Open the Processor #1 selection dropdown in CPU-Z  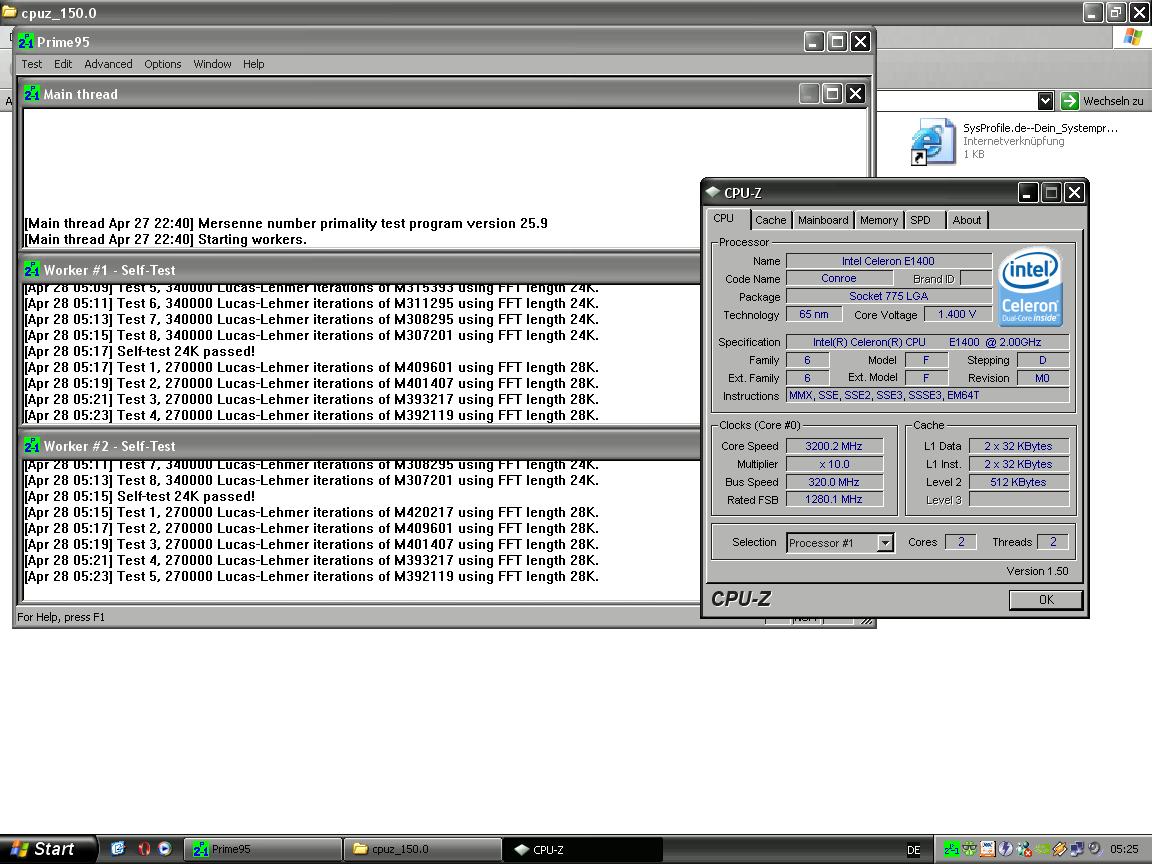pos(885,543)
